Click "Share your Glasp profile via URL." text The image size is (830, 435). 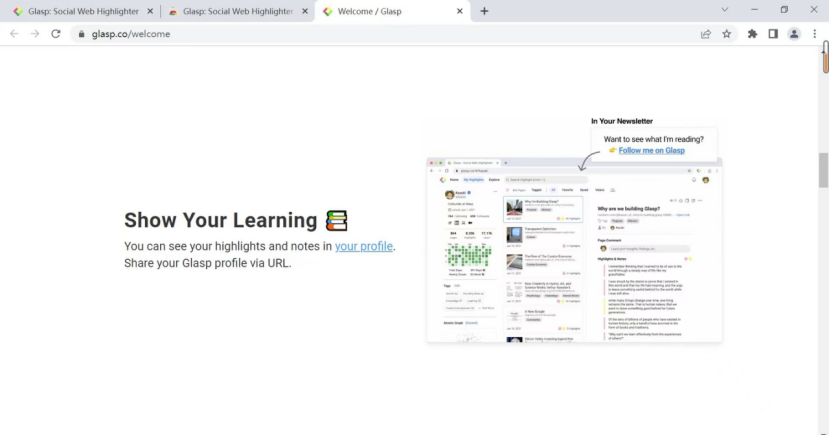[x=208, y=263]
